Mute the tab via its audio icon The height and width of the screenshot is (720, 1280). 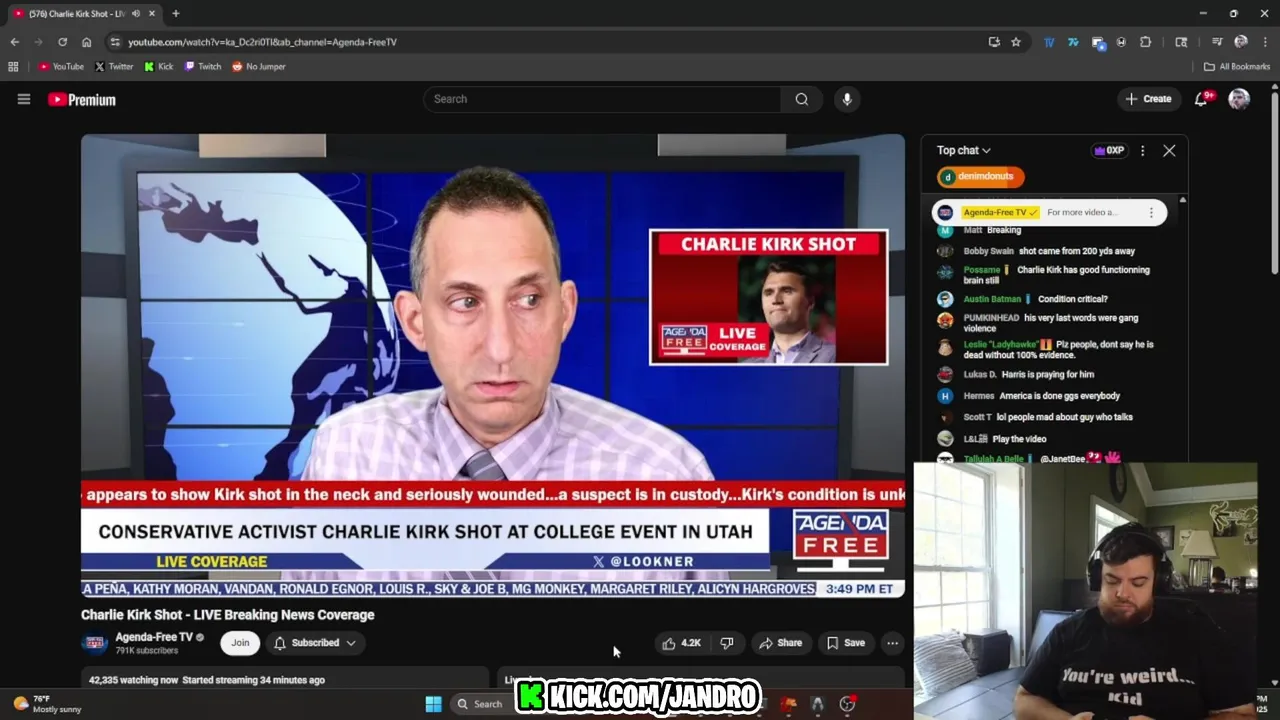(x=136, y=14)
